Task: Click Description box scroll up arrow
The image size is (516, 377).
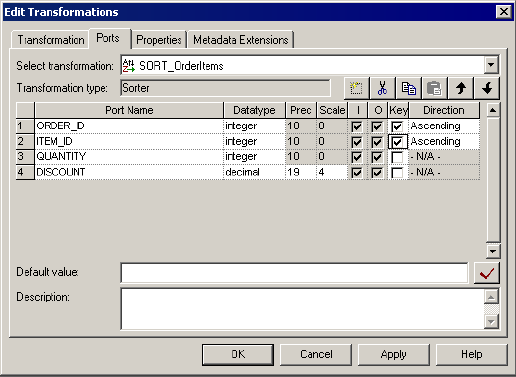Action: click(492, 297)
